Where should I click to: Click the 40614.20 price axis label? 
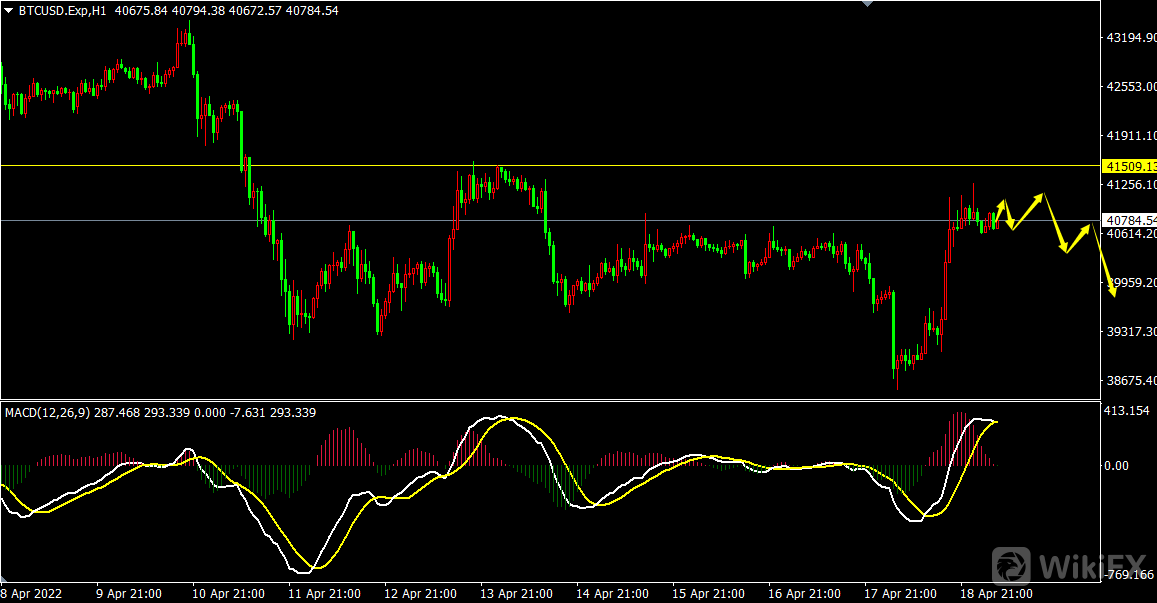click(x=1131, y=233)
